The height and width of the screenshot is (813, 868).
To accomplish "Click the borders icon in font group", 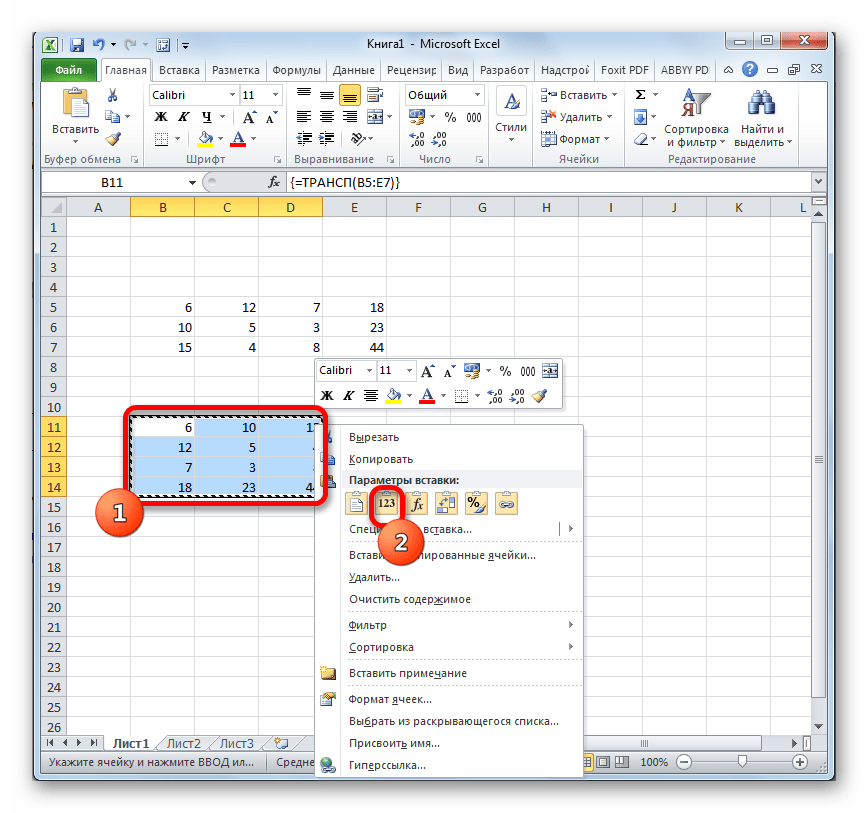I will coord(161,139).
